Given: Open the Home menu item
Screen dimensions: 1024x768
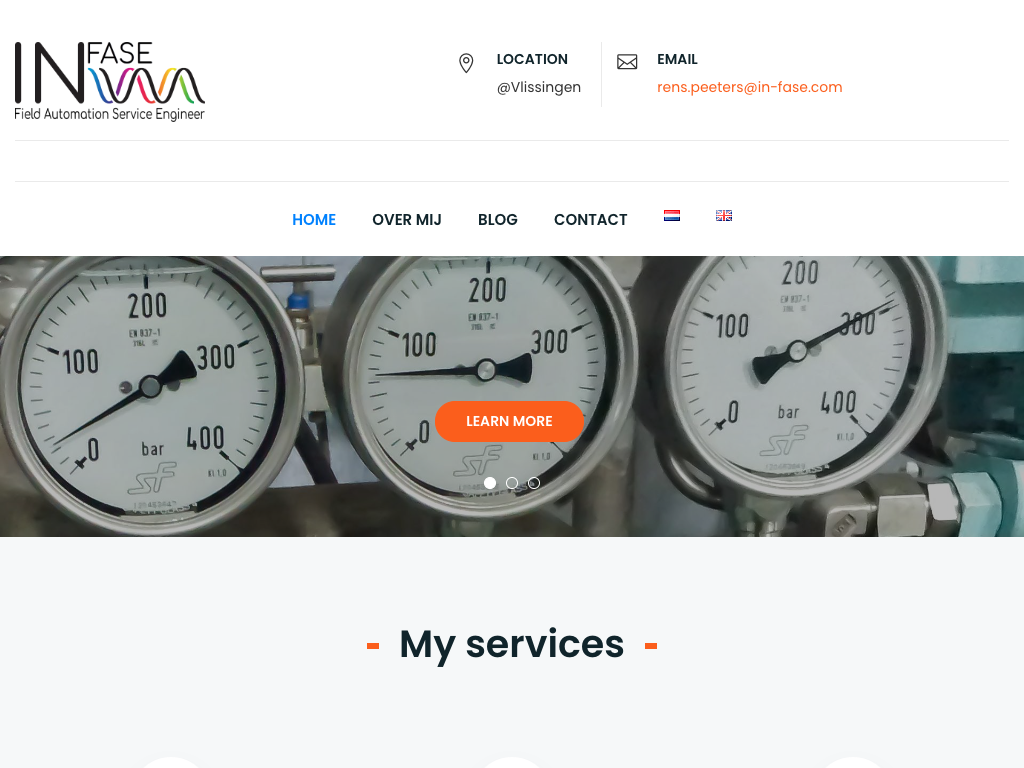Looking at the screenshot, I should click(x=314, y=219).
